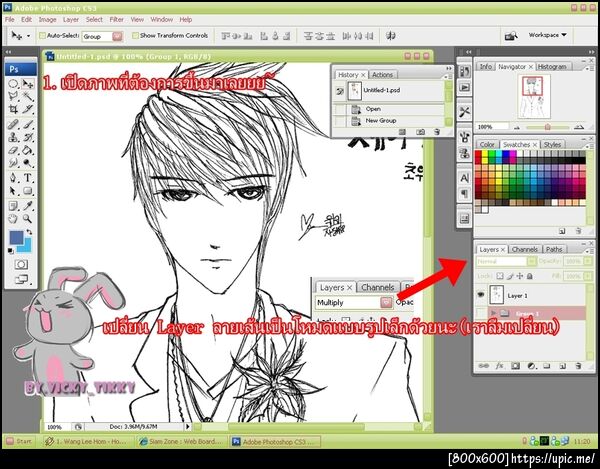Select the Brush tool
The image size is (600, 469).
click(28, 124)
